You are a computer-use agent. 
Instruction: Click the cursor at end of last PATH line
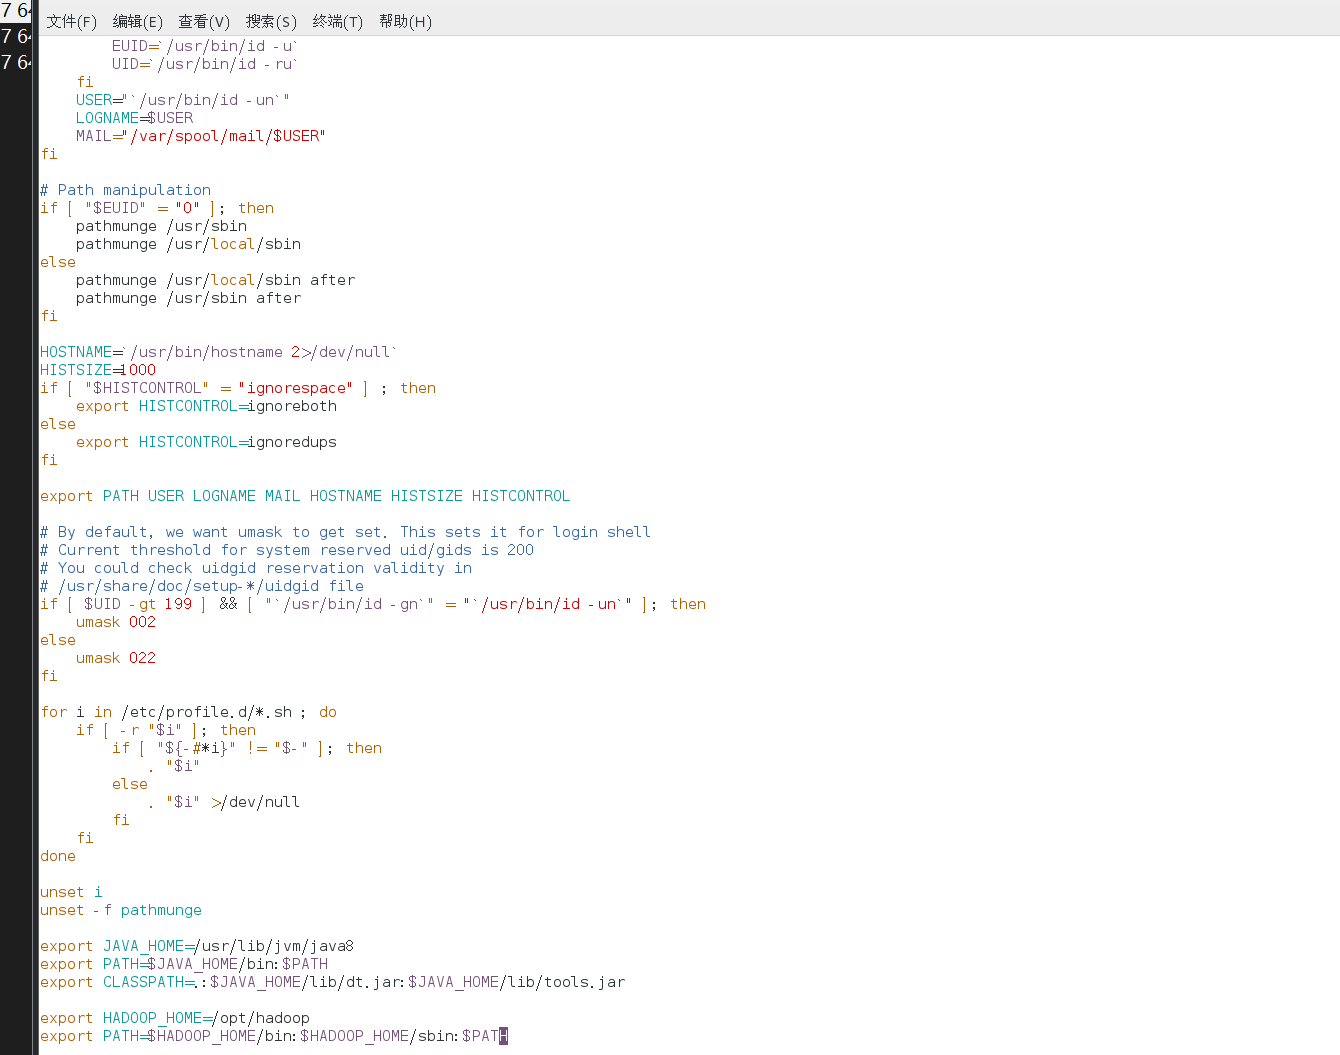[x=504, y=1036]
